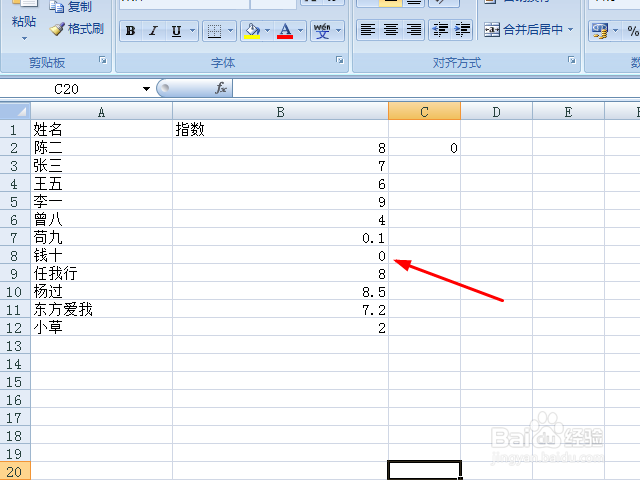Open alignment group dialog launcher

click(572, 60)
